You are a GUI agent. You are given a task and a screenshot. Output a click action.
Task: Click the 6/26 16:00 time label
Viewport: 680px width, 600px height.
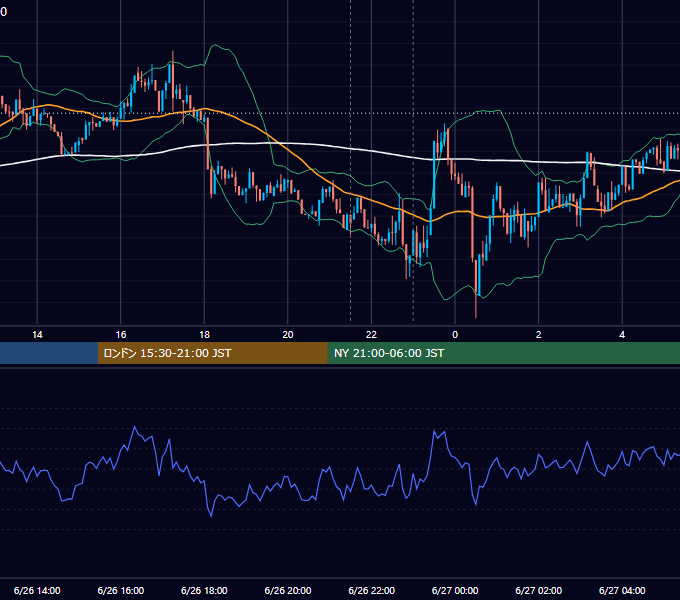pyautogui.click(x=121, y=590)
